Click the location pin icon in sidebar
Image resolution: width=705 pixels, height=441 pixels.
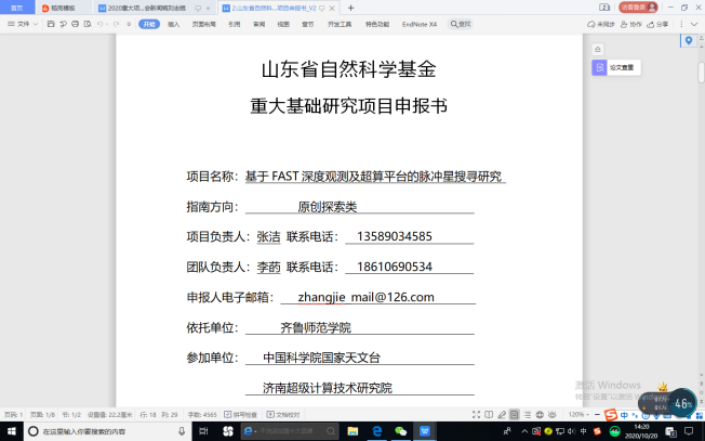point(688,41)
